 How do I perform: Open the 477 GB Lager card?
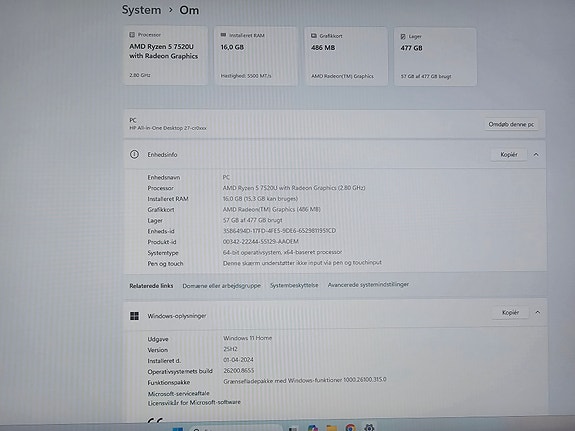(x=435, y=57)
